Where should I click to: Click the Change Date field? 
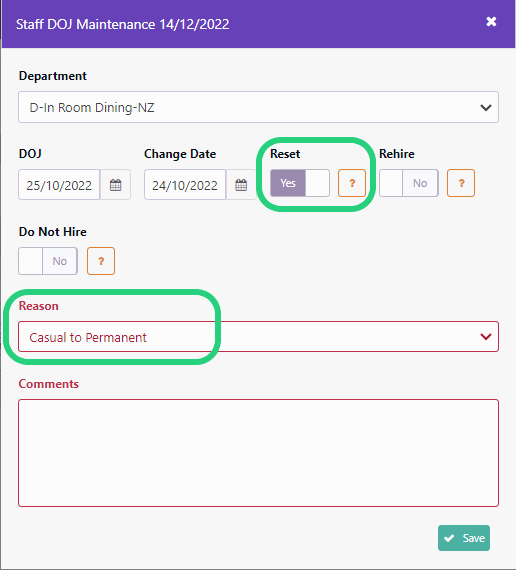(x=185, y=185)
